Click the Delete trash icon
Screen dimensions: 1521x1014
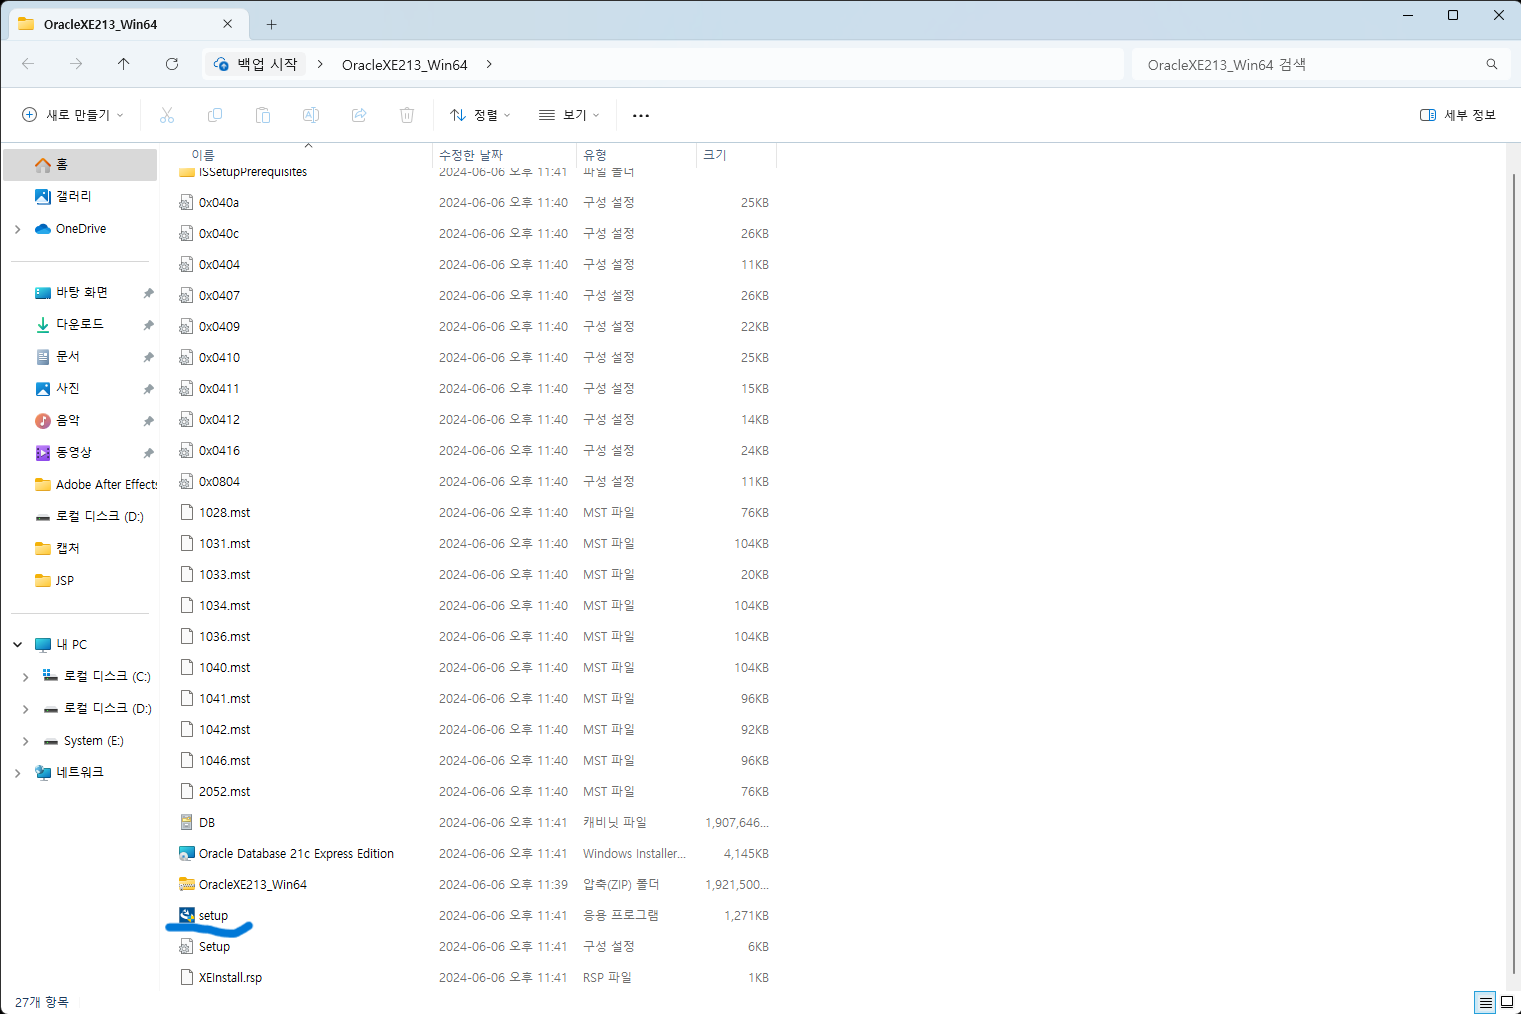tap(407, 115)
